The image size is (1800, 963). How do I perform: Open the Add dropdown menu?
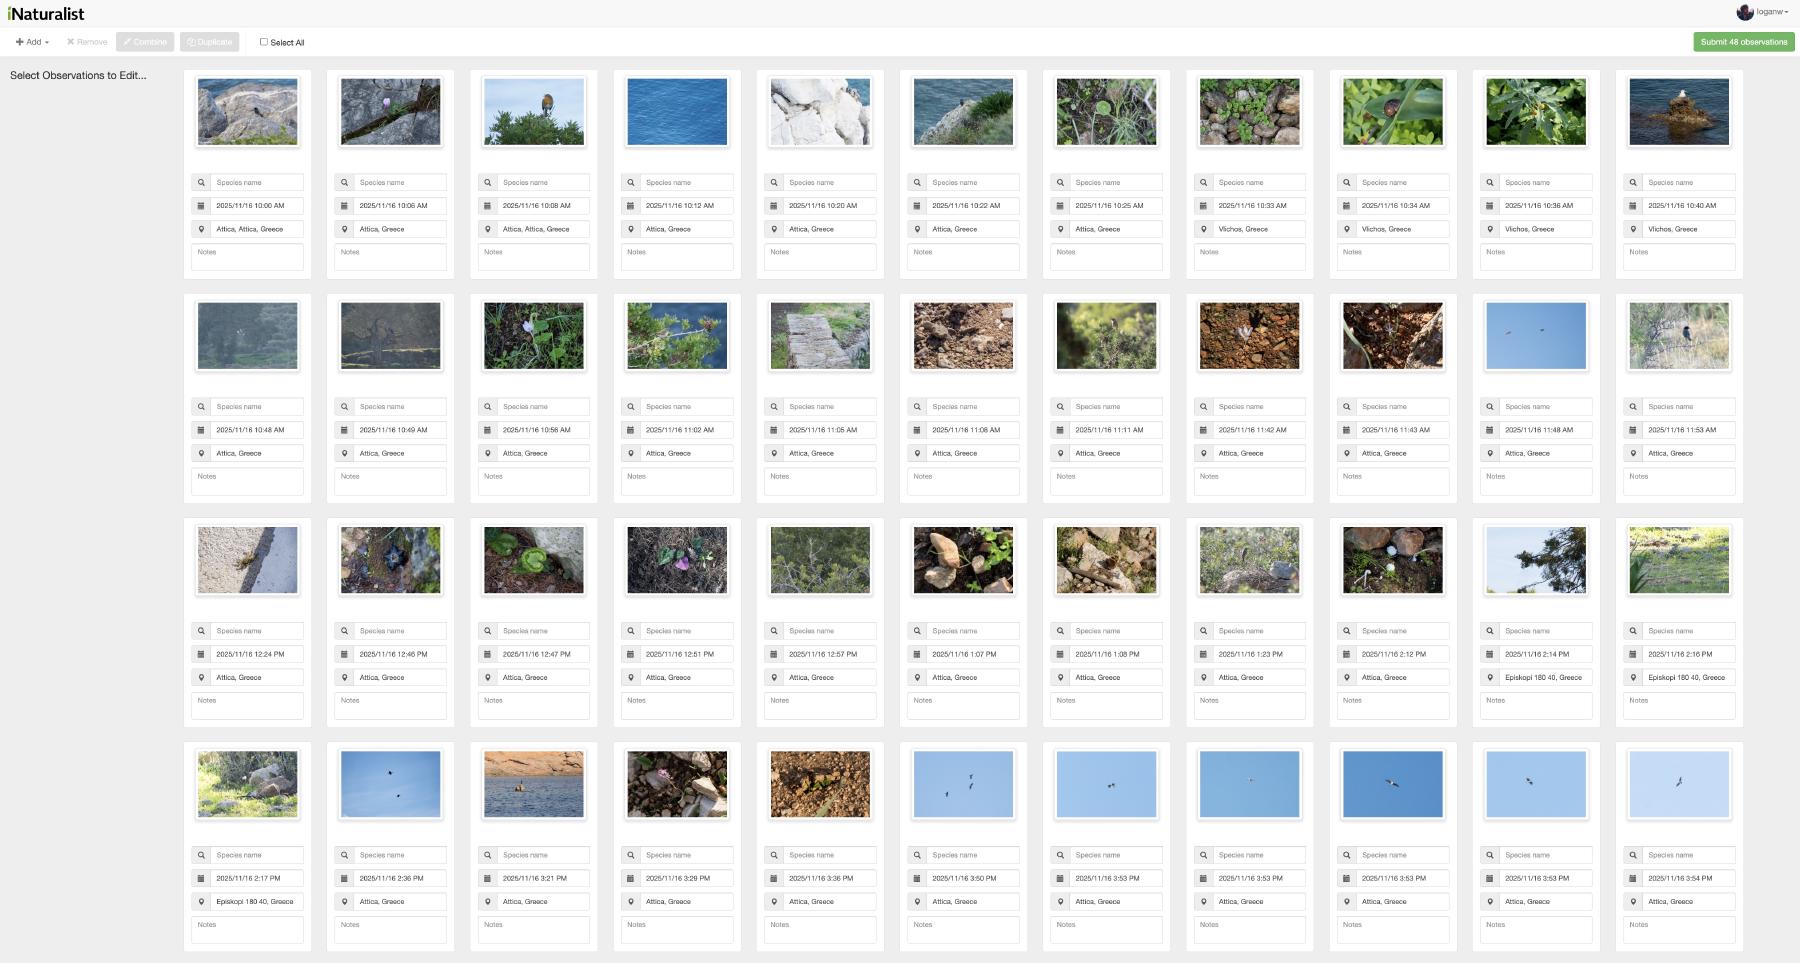[32, 42]
